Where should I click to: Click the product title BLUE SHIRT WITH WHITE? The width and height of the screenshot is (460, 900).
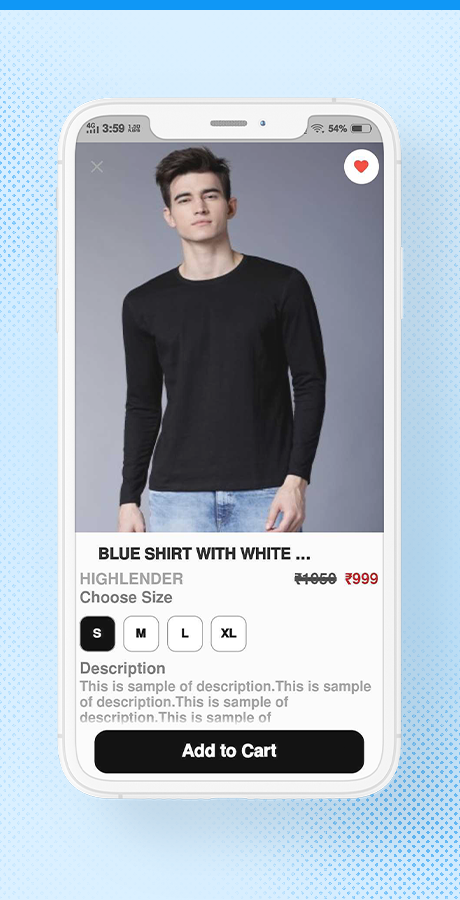pyautogui.click(x=204, y=554)
